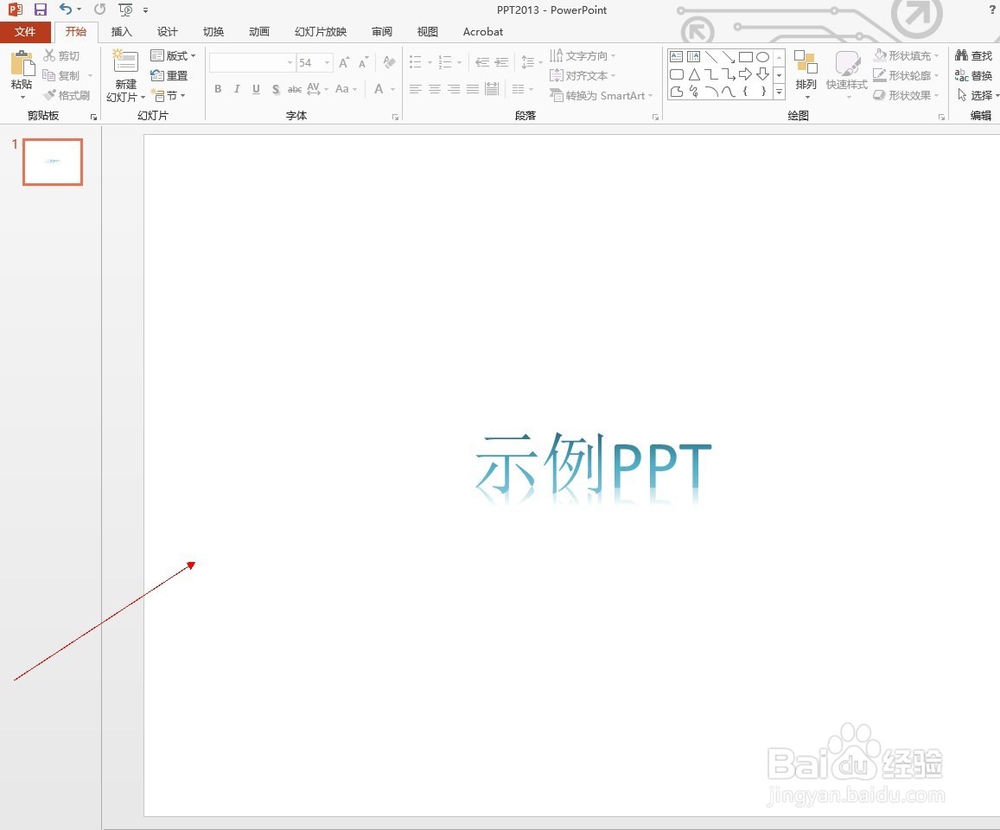
Task: Toggle align text right
Action: point(454,89)
